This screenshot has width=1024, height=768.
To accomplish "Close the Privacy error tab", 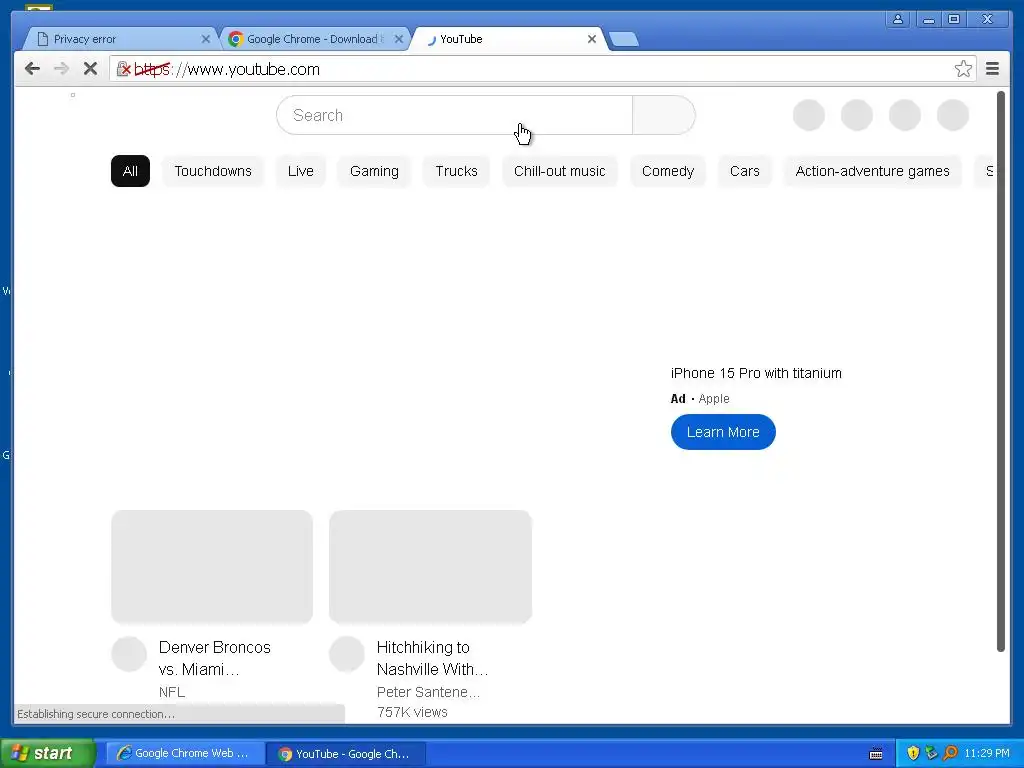I will [x=206, y=39].
